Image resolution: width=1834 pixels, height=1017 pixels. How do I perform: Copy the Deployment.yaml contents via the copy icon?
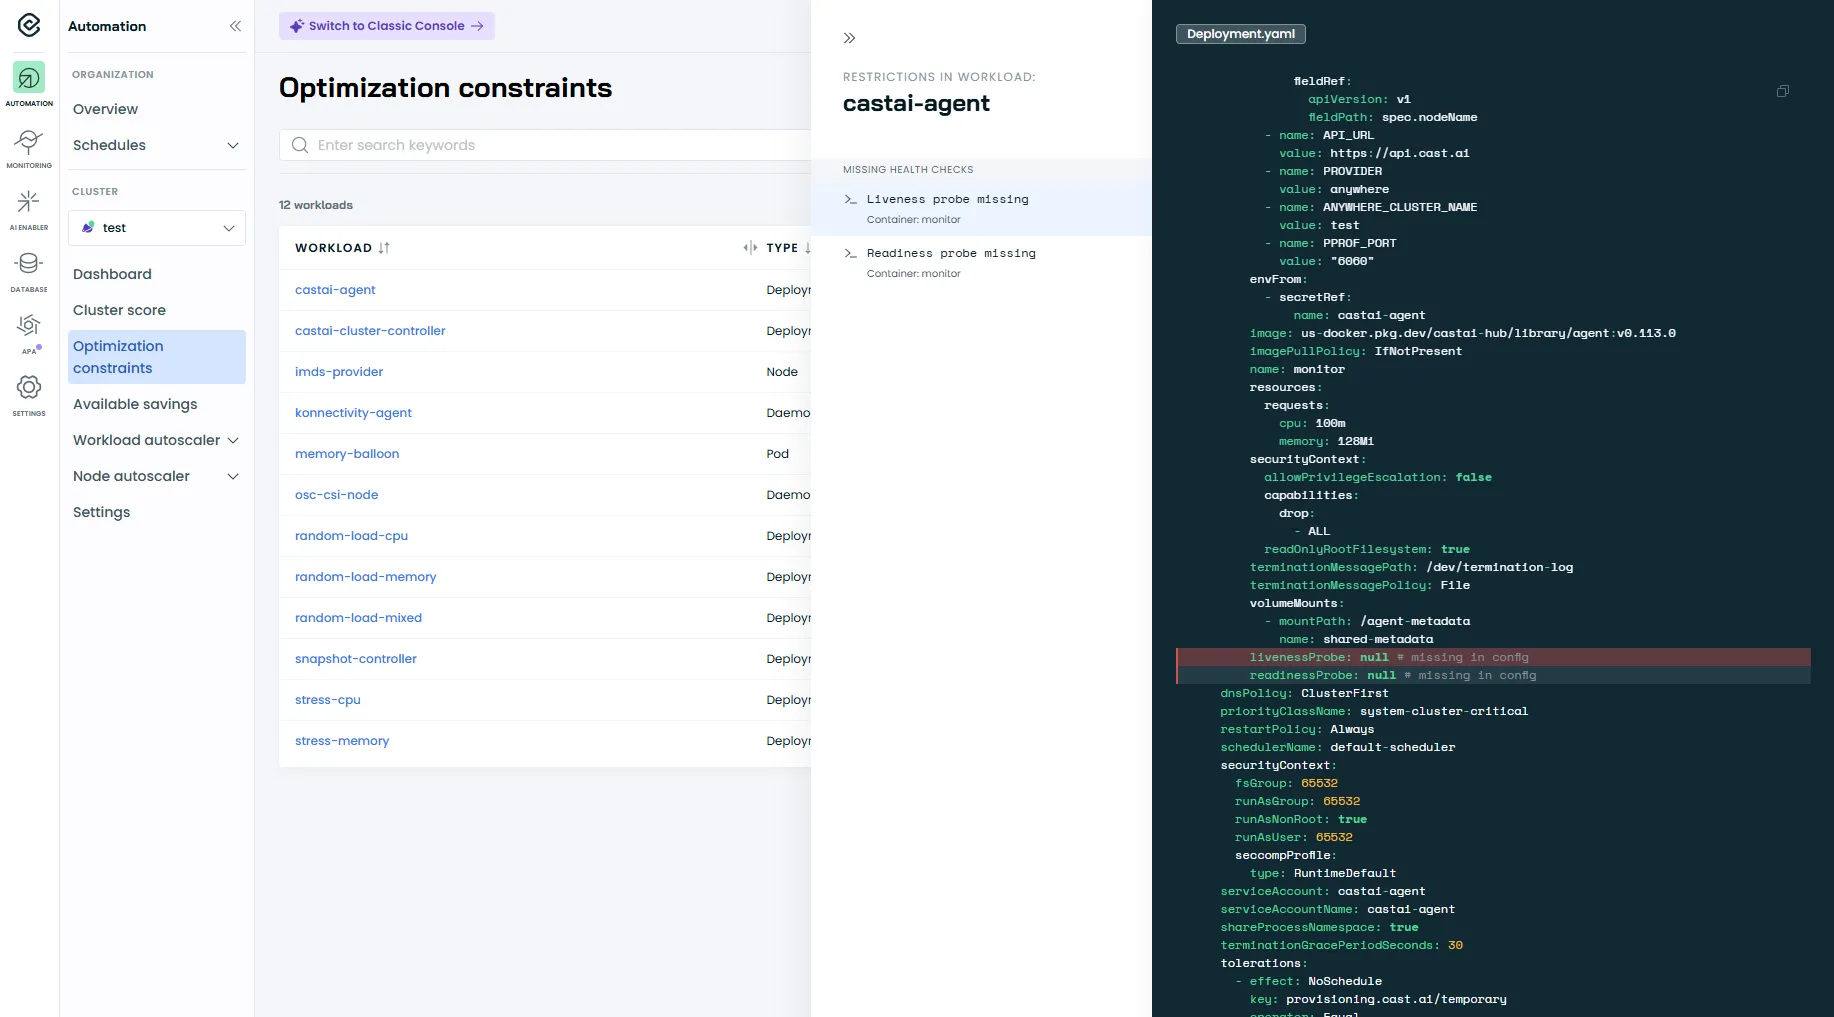1782,91
